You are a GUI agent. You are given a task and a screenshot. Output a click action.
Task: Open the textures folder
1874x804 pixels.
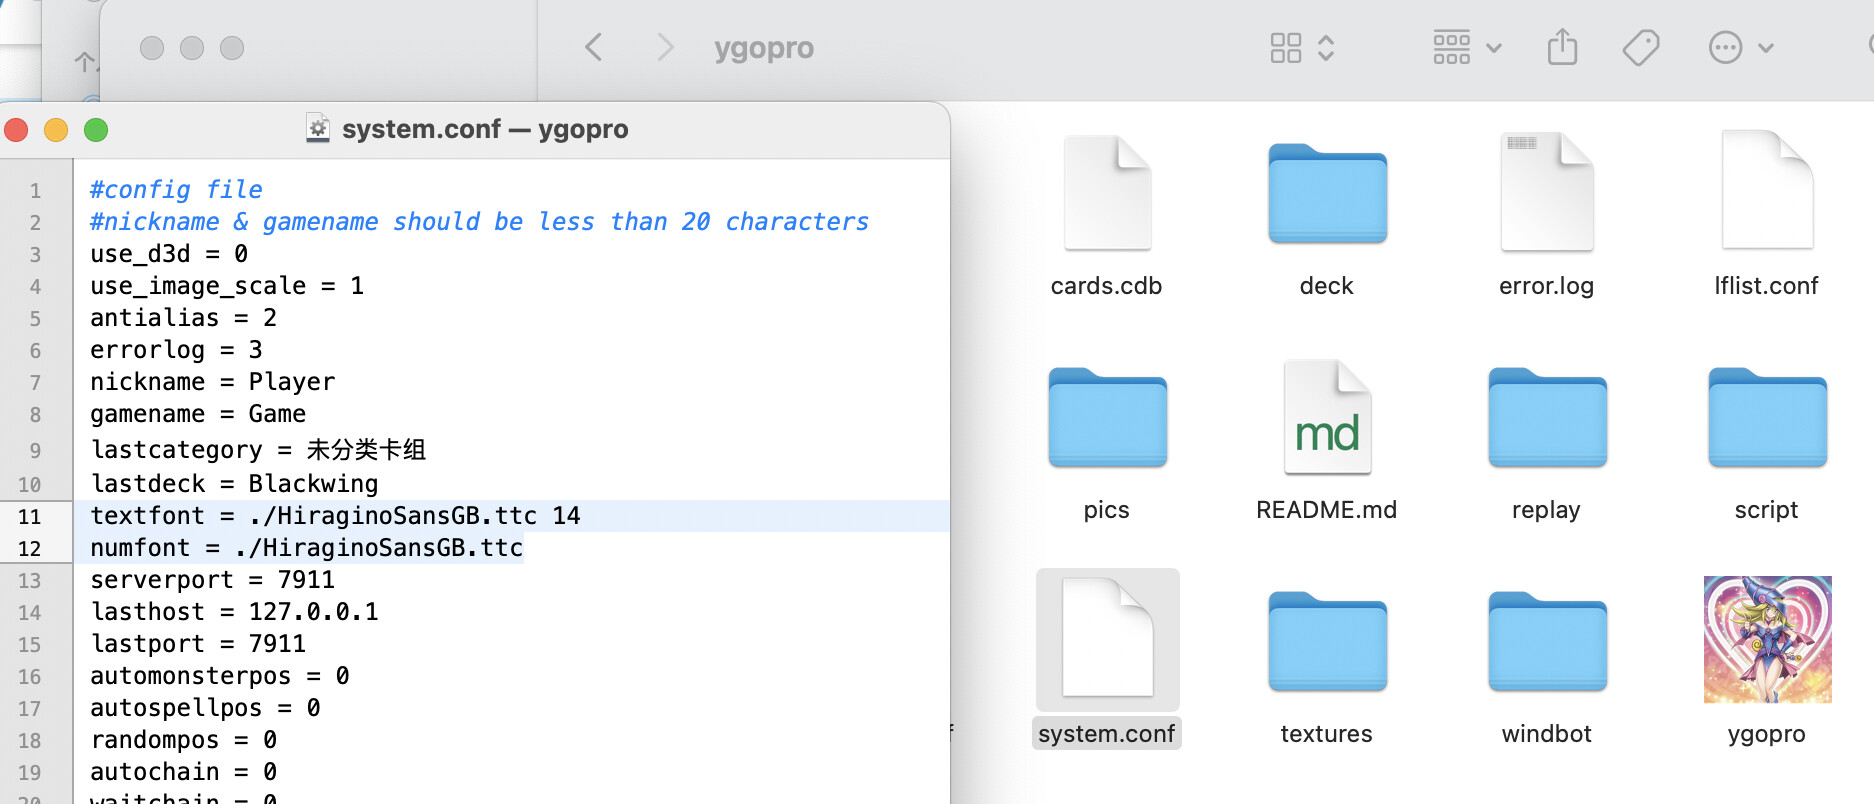1327,641
